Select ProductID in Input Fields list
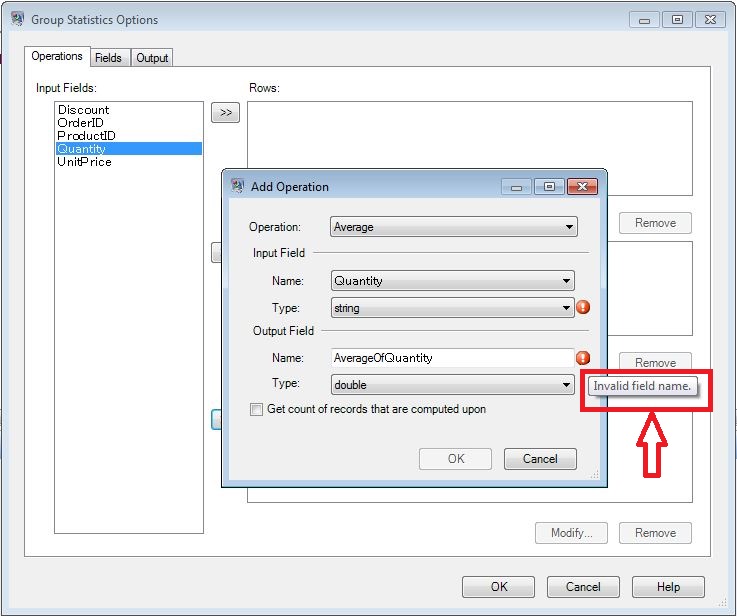Screen dimensions: 737x616 pyautogui.click(x=129, y=136)
